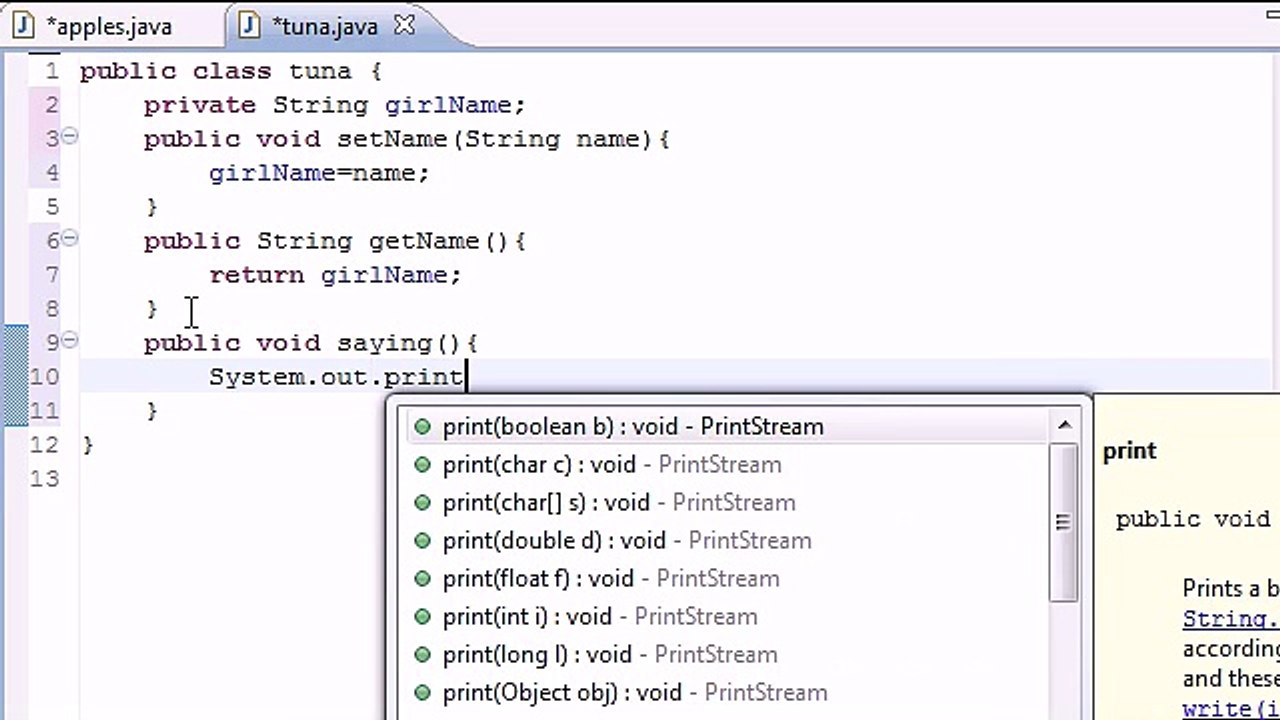The height and width of the screenshot is (720, 1280).
Task: Choose print(long l) suggestion
Action: click(x=728, y=655)
